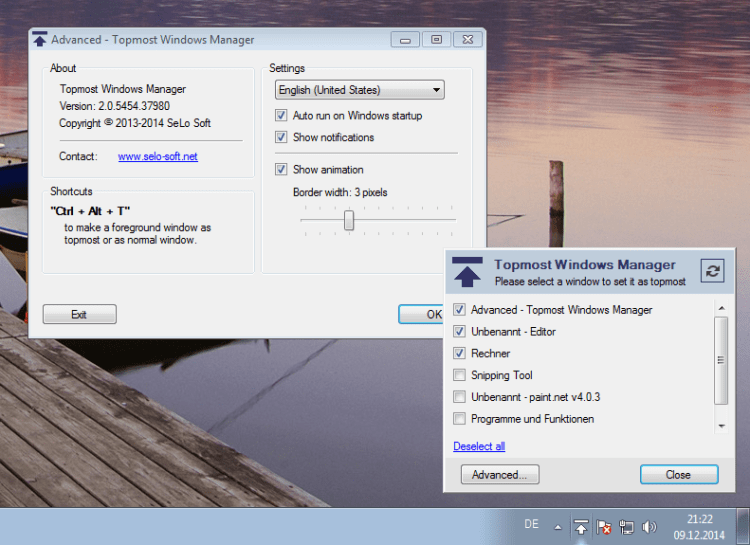Click Copyright 2013-2014 SeLo Soft text
Image resolution: width=750 pixels, height=545 pixels.
[x=135, y=123]
